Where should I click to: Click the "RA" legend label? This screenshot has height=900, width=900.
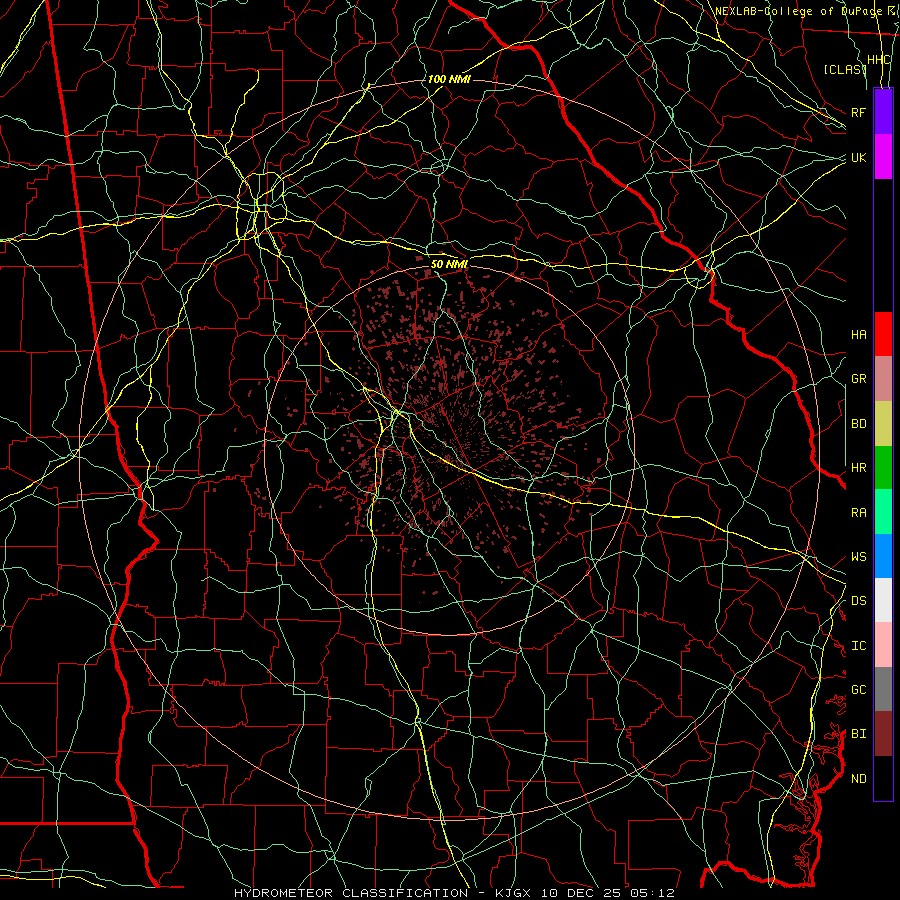coord(859,513)
